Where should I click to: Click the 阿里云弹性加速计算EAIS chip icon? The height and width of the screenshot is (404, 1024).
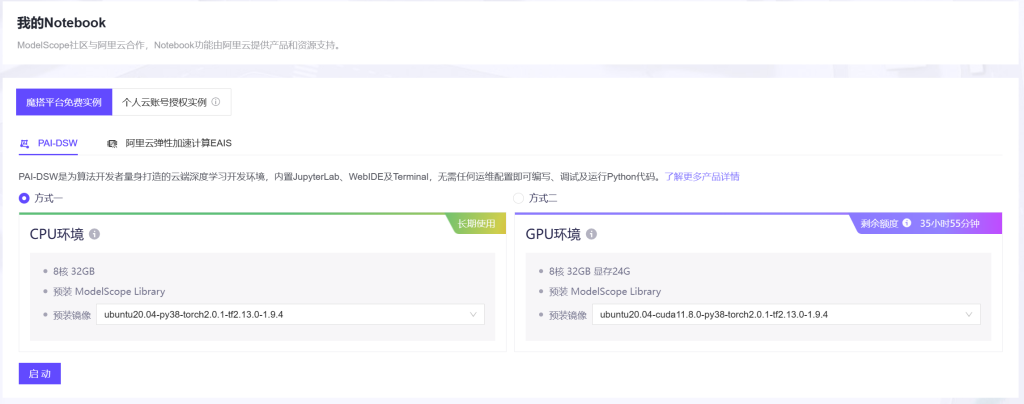(x=112, y=142)
